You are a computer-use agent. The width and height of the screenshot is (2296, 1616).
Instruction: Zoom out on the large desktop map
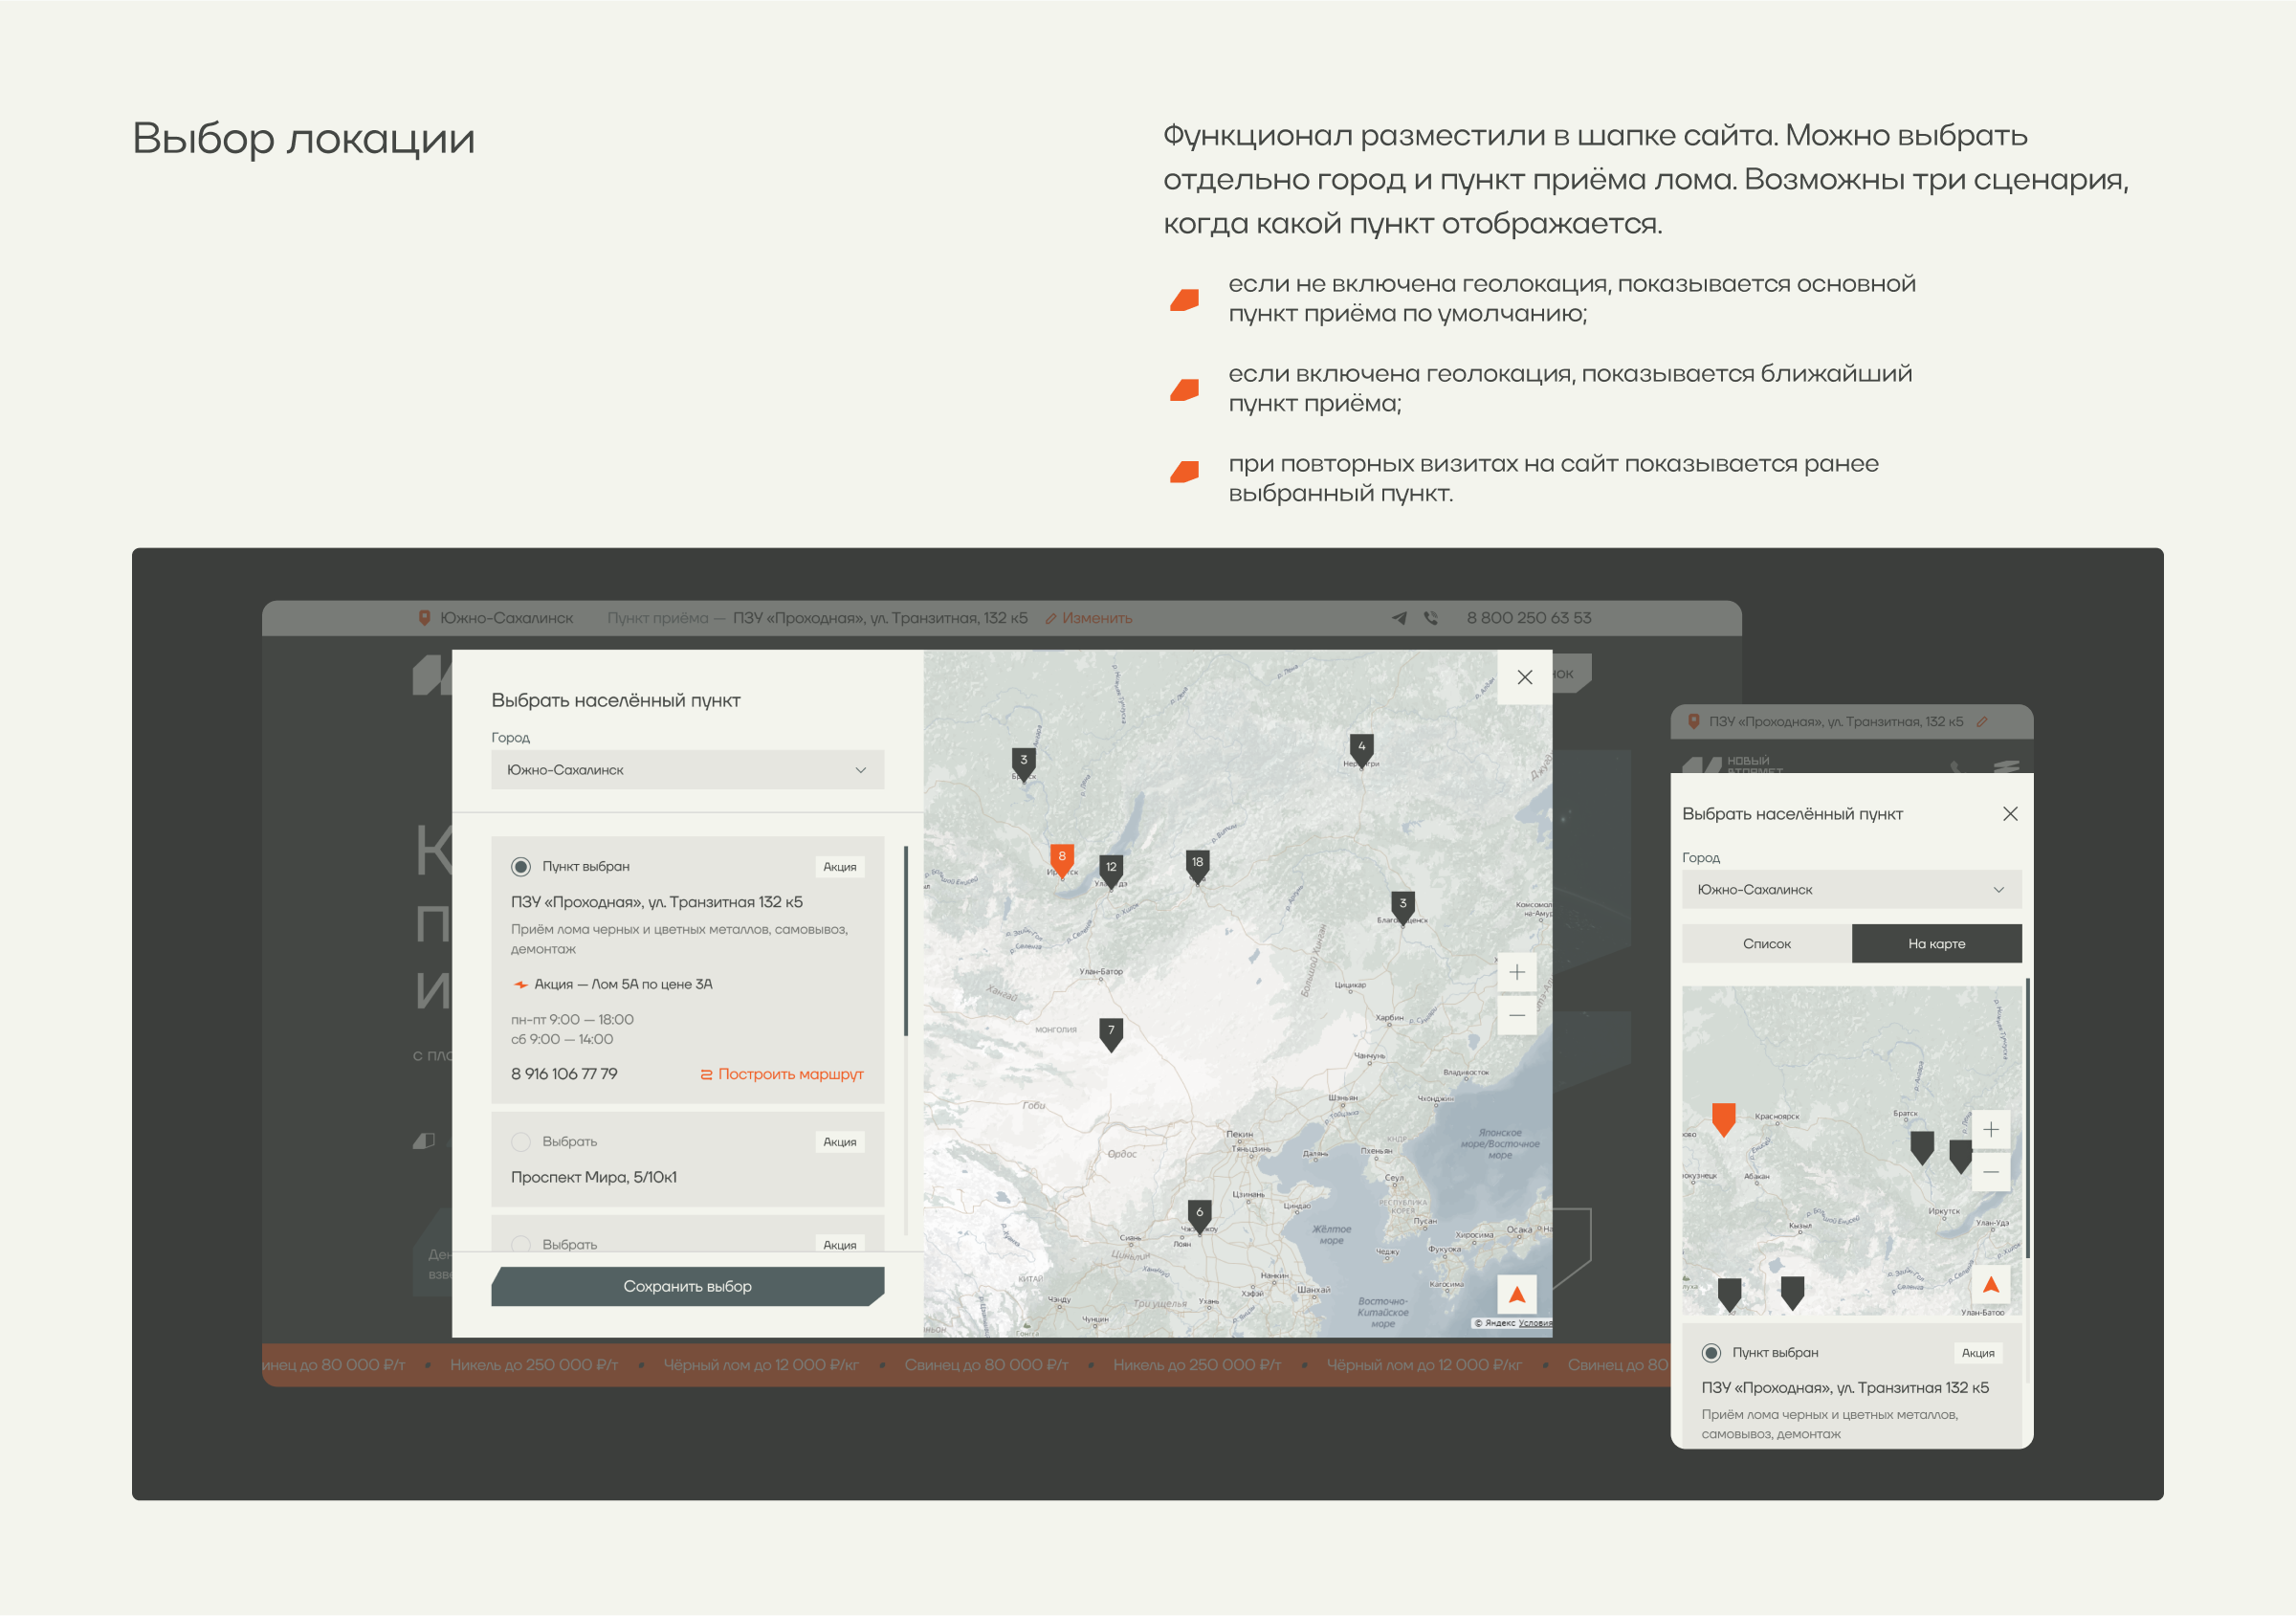[1516, 1016]
